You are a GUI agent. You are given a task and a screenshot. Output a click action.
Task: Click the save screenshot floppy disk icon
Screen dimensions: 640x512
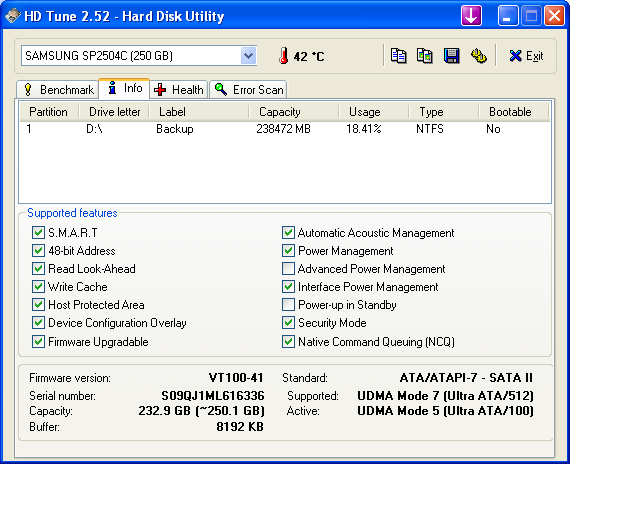tap(451, 56)
